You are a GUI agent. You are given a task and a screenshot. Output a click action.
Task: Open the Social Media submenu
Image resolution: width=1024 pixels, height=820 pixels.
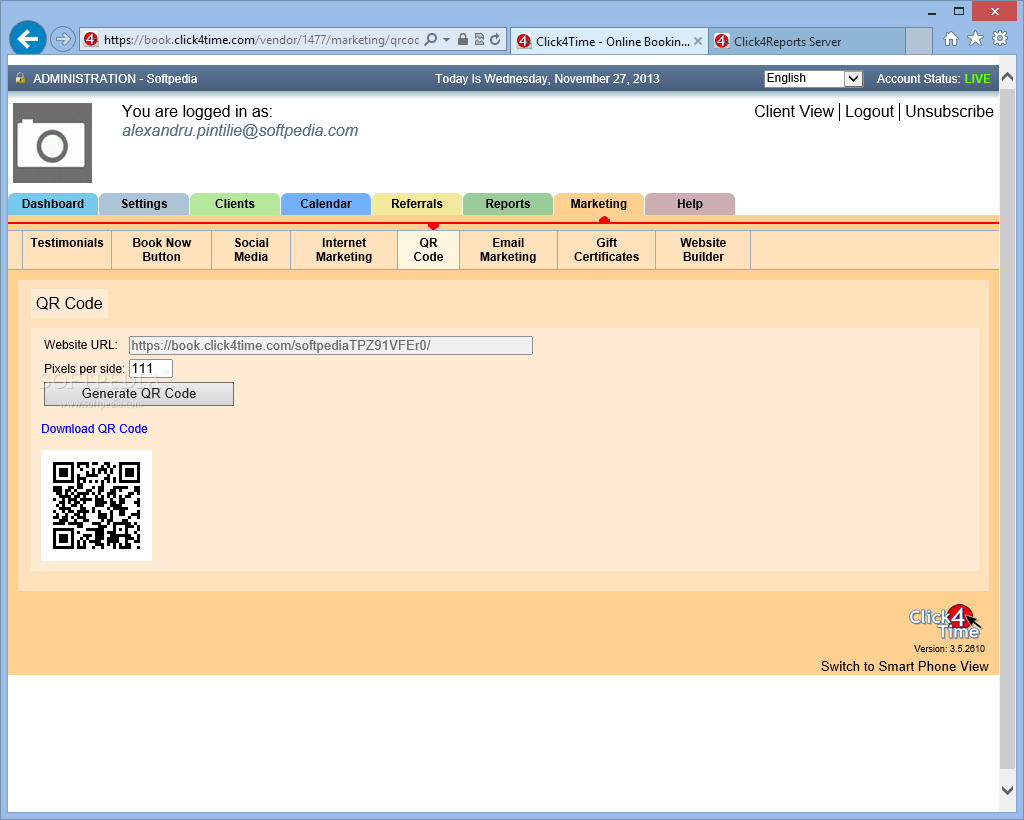pos(251,249)
